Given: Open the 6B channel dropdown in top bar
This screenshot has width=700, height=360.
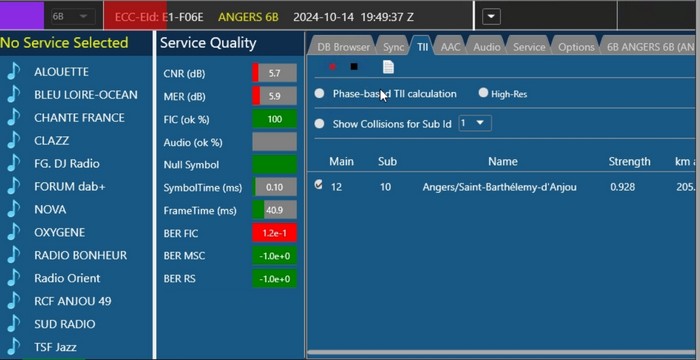Looking at the screenshot, I should click(73, 17).
